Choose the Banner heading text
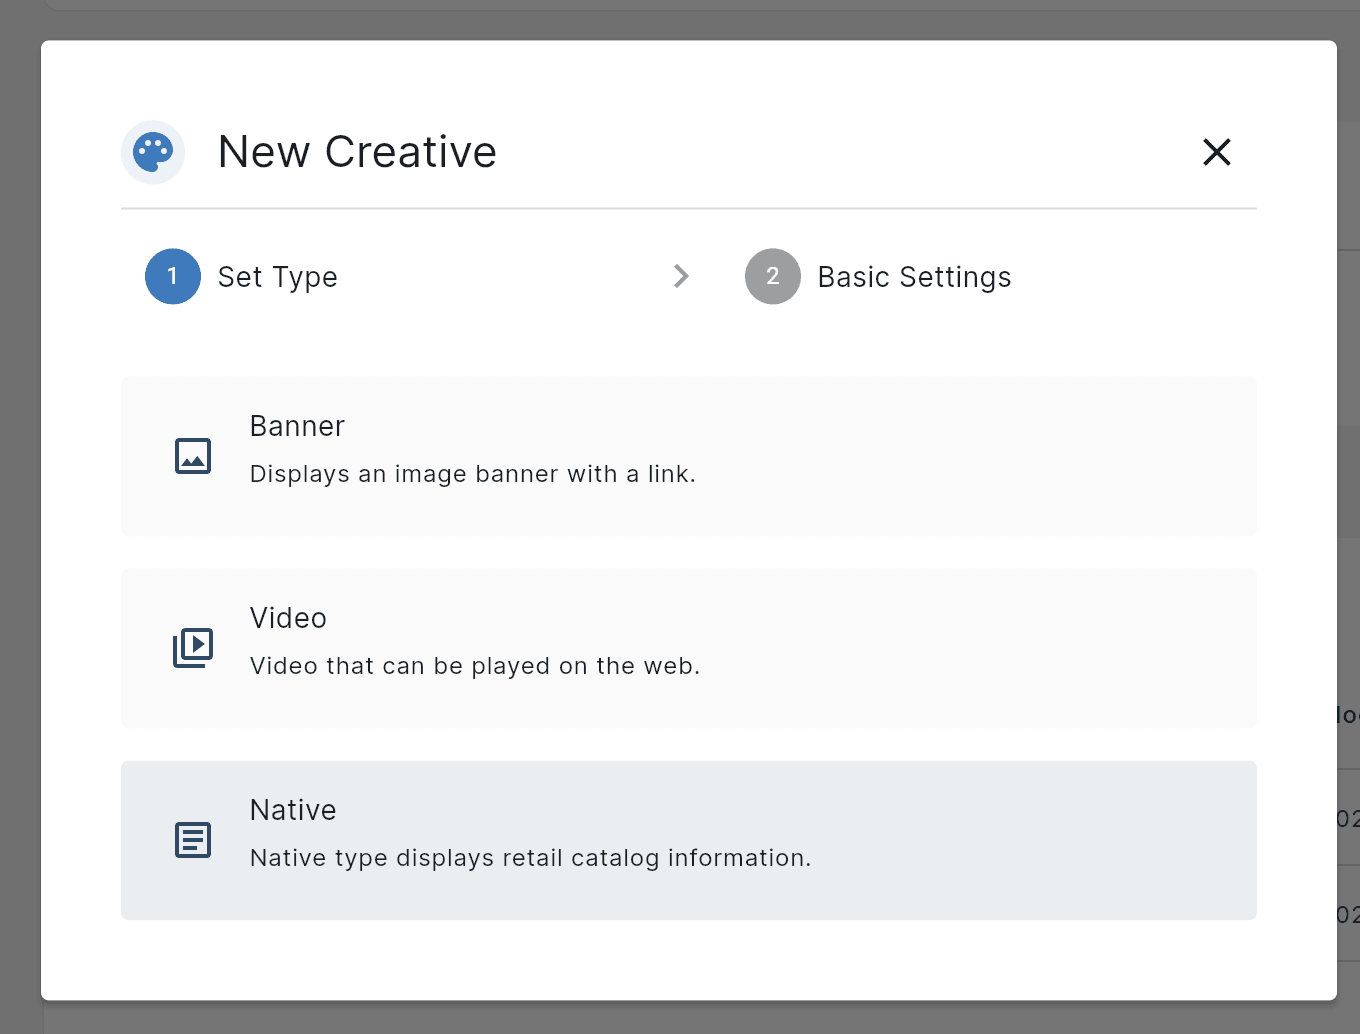Screen dimensions: 1360x1034 point(297,427)
